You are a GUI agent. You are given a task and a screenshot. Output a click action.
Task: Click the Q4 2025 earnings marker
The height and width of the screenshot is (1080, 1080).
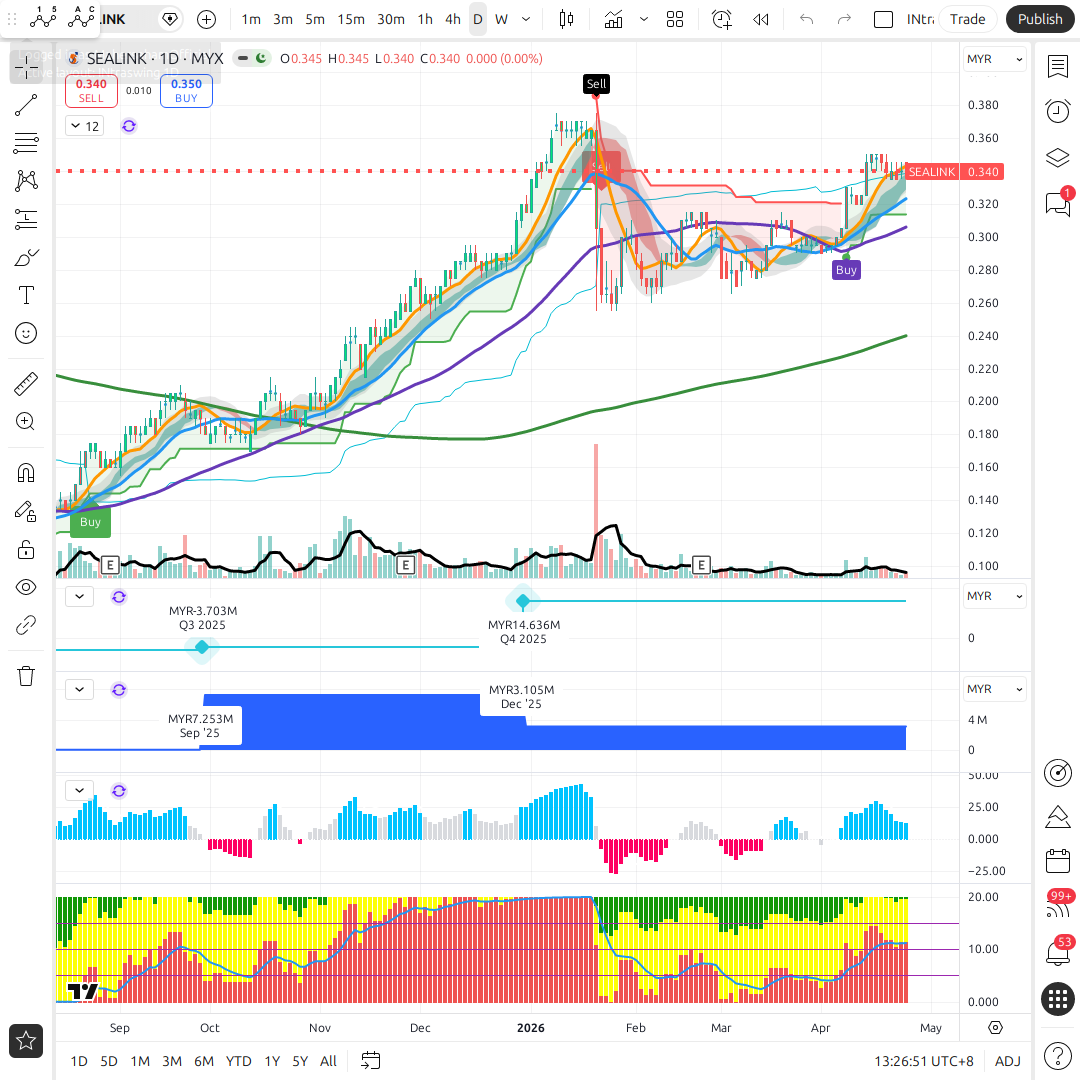coord(522,601)
